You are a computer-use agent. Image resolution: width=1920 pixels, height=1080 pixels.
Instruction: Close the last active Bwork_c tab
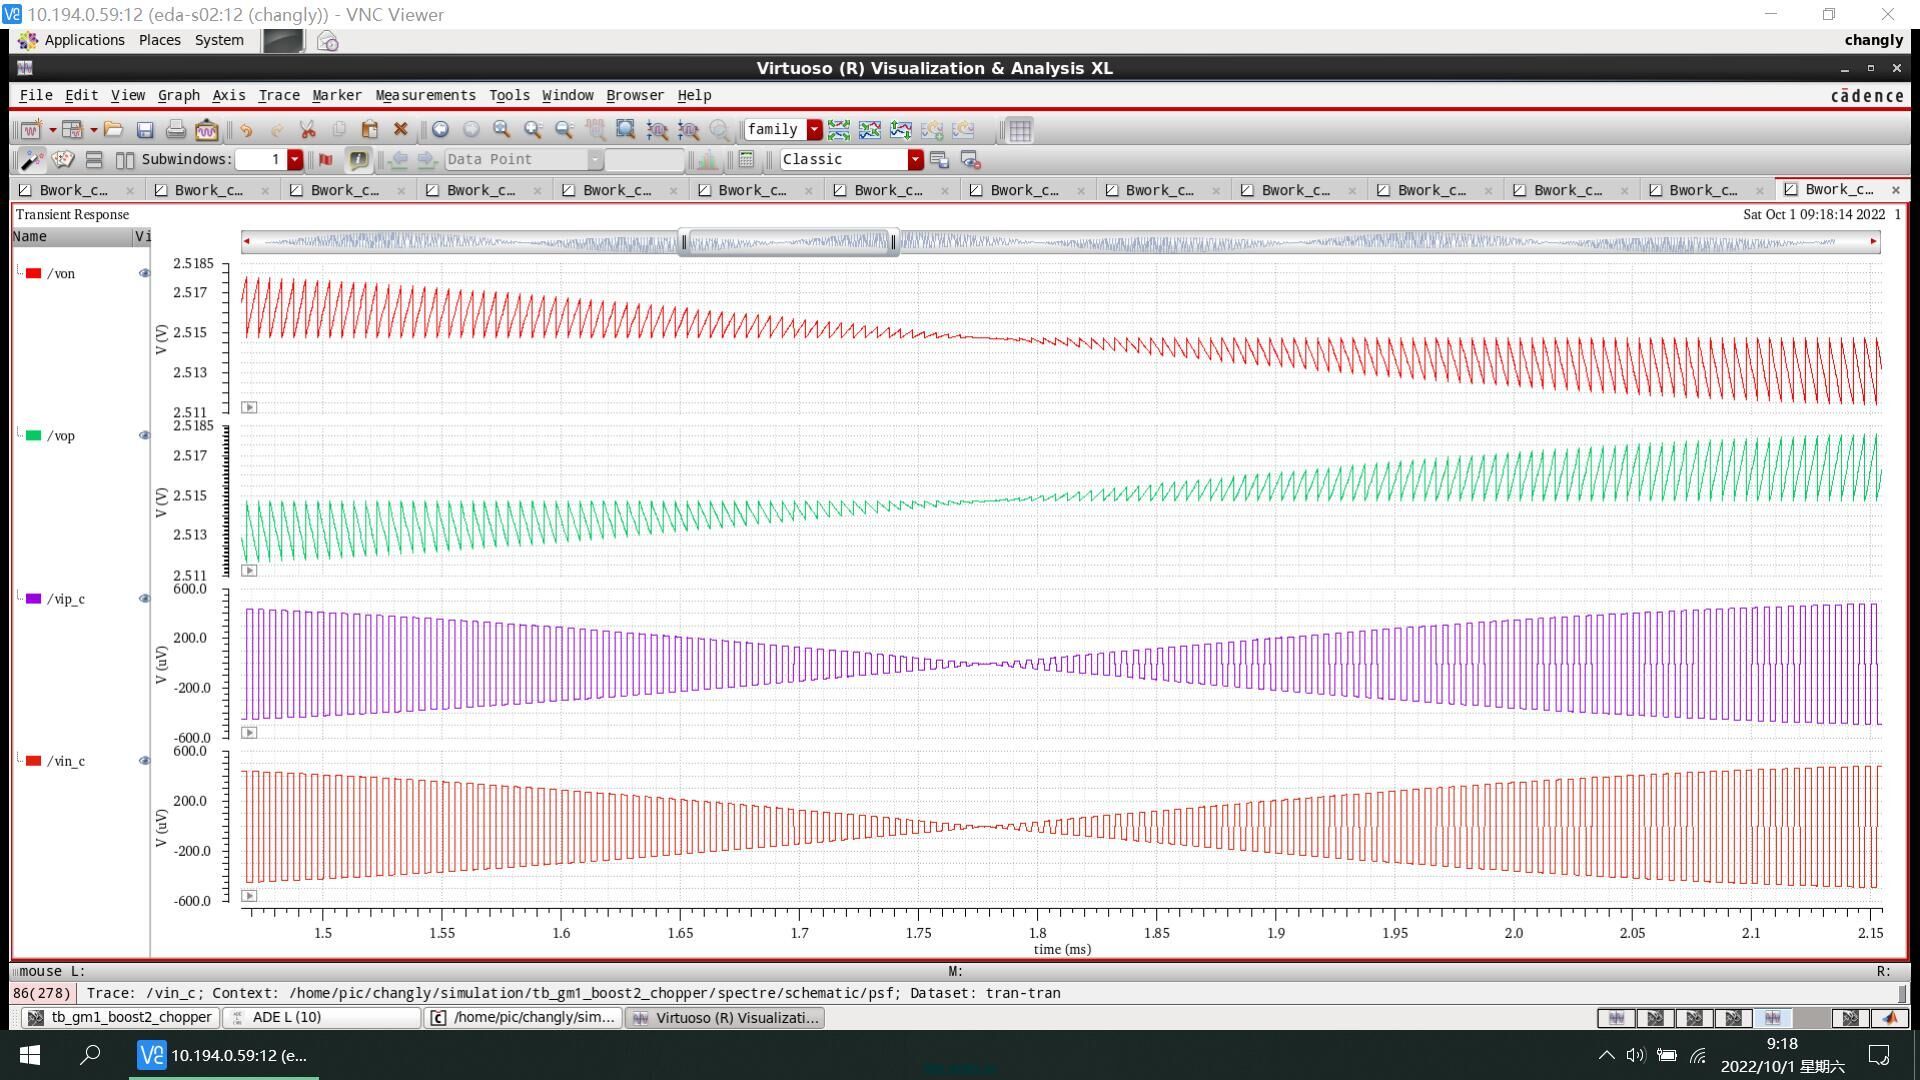1896,190
